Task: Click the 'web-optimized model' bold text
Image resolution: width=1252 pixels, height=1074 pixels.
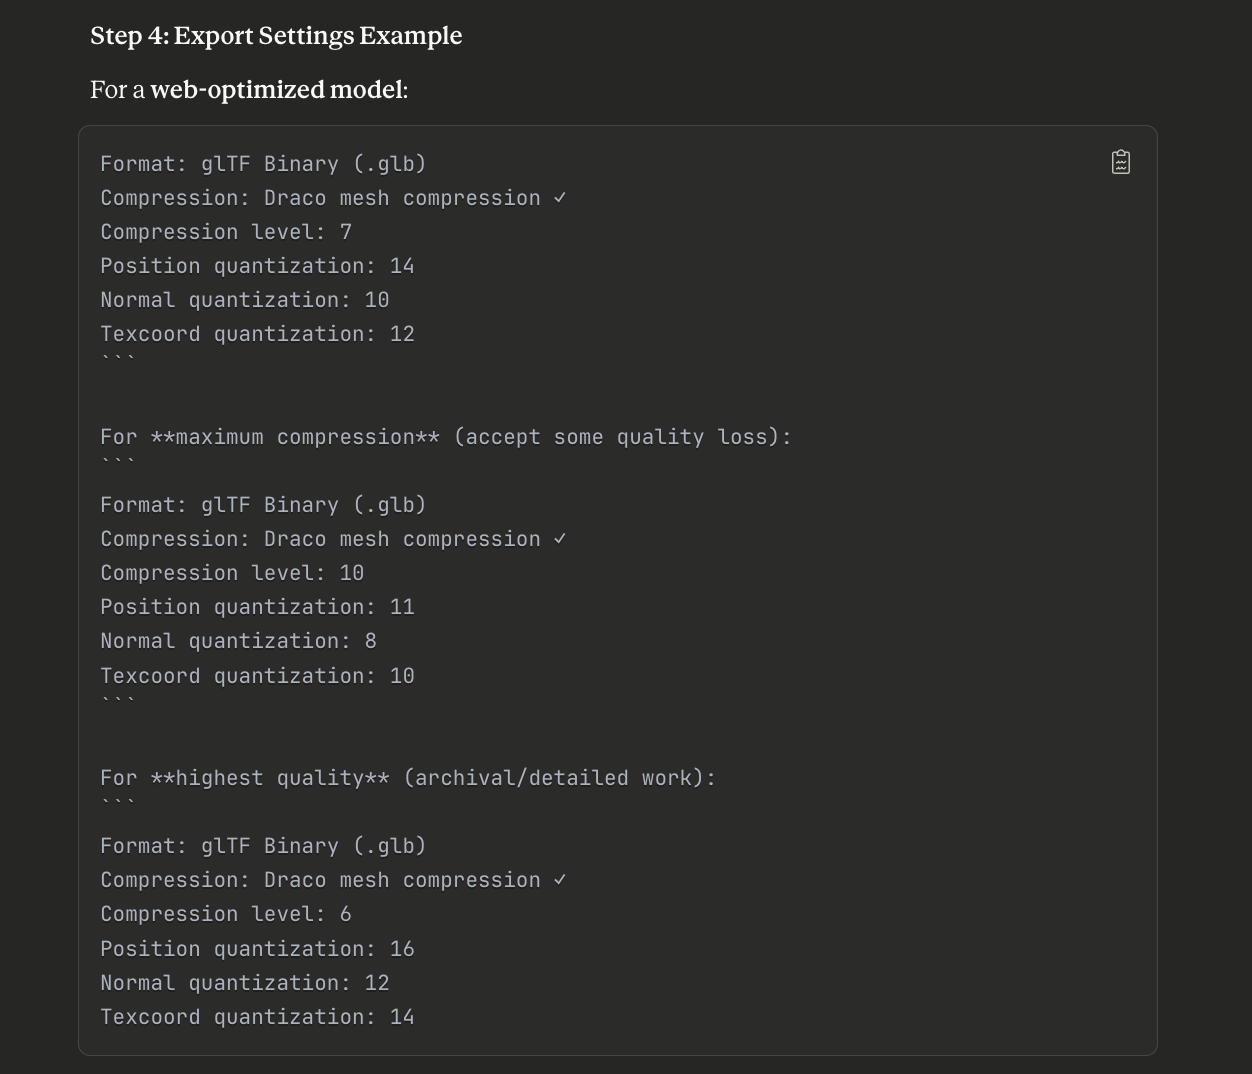Action: coord(277,90)
